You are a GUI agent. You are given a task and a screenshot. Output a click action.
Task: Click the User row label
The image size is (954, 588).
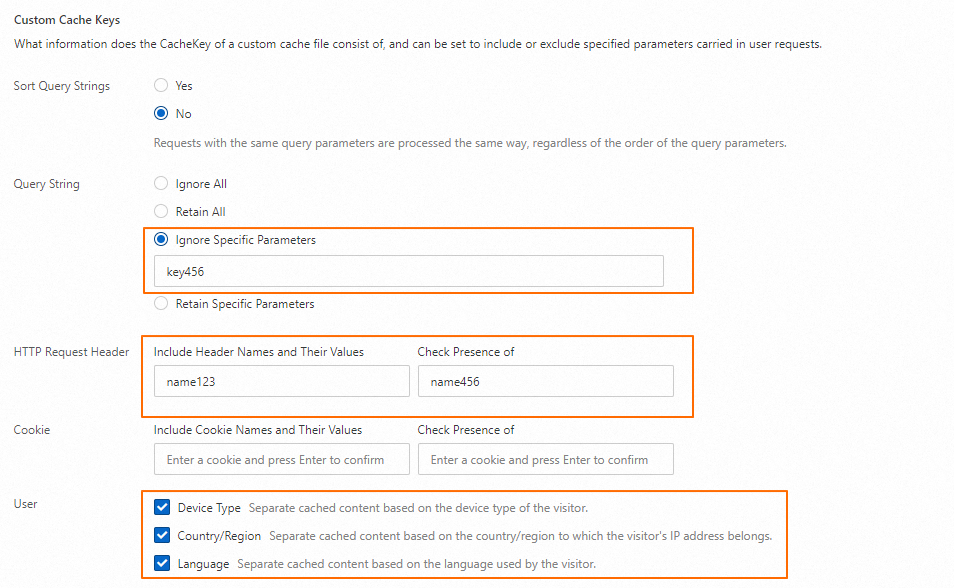pos(25,504)
